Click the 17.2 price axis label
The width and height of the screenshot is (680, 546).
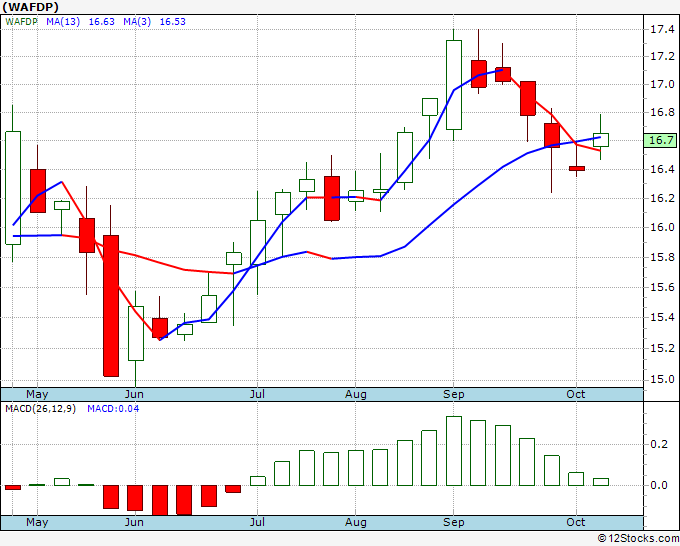click(x=662, y=56)
